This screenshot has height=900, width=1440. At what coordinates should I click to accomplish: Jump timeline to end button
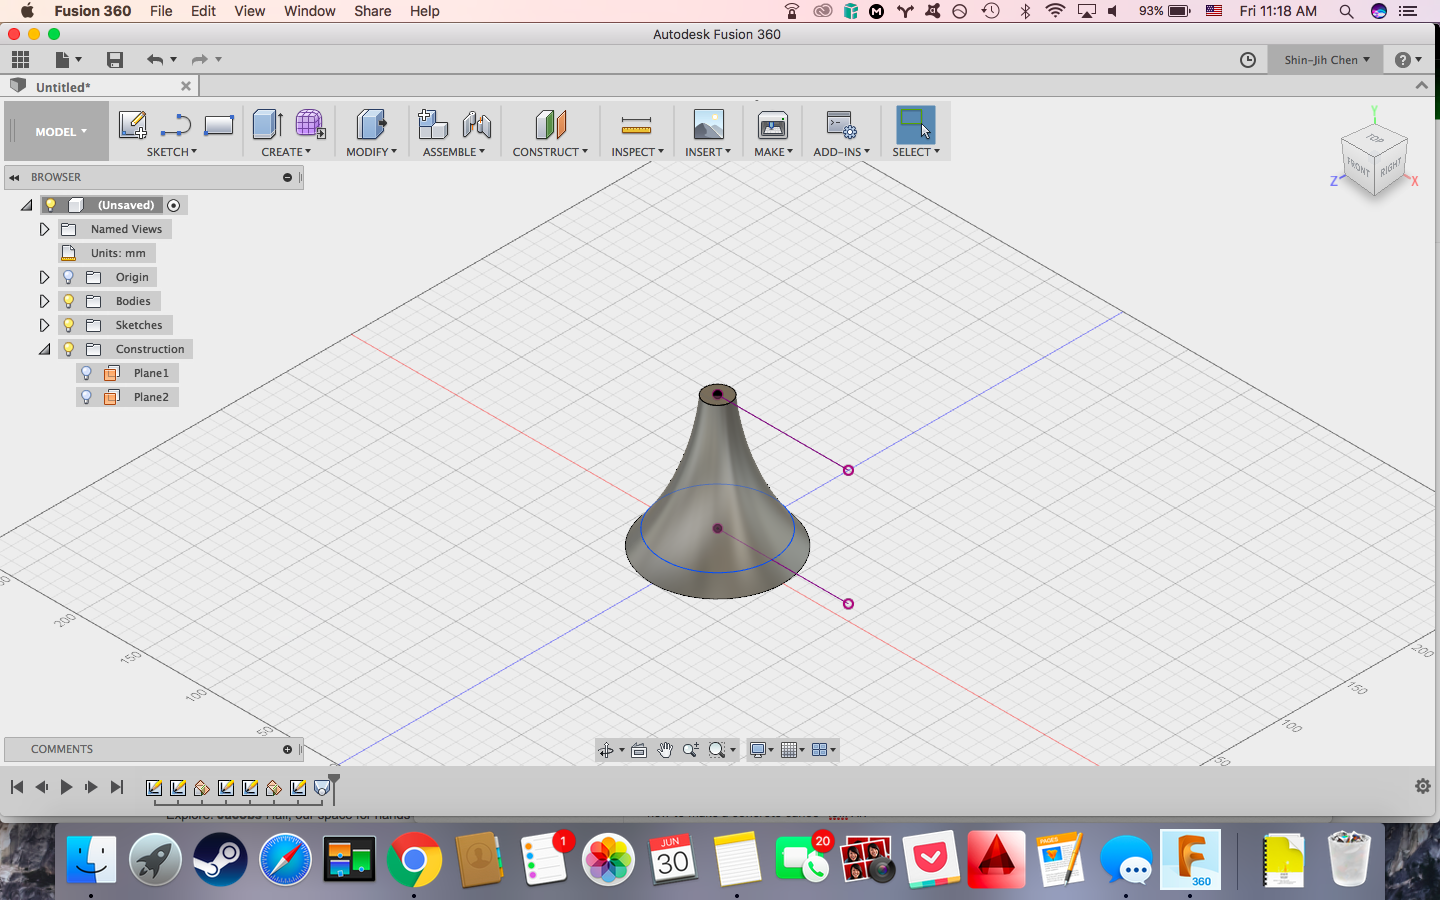click(117, 787)
